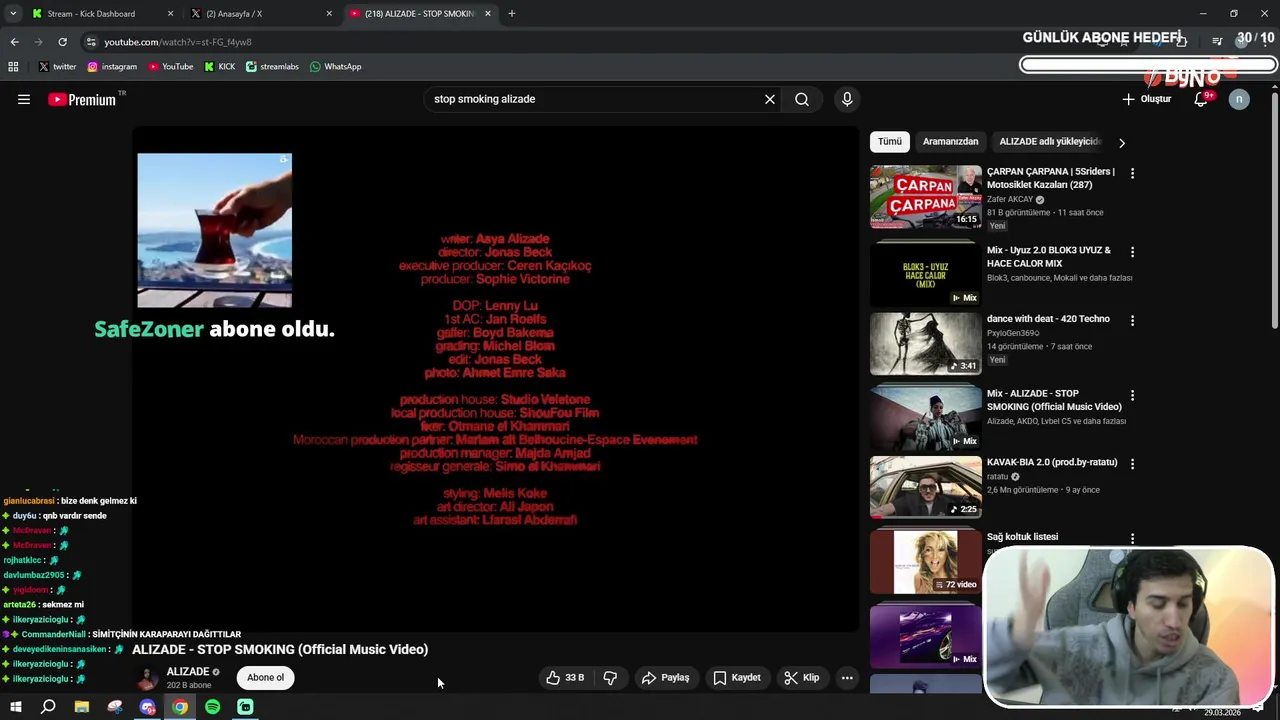Image resolution: width=1280 pixels, height=720 pixels.
Task: Open the Streamlabs green taskbar icon
Action: point(245,707)
